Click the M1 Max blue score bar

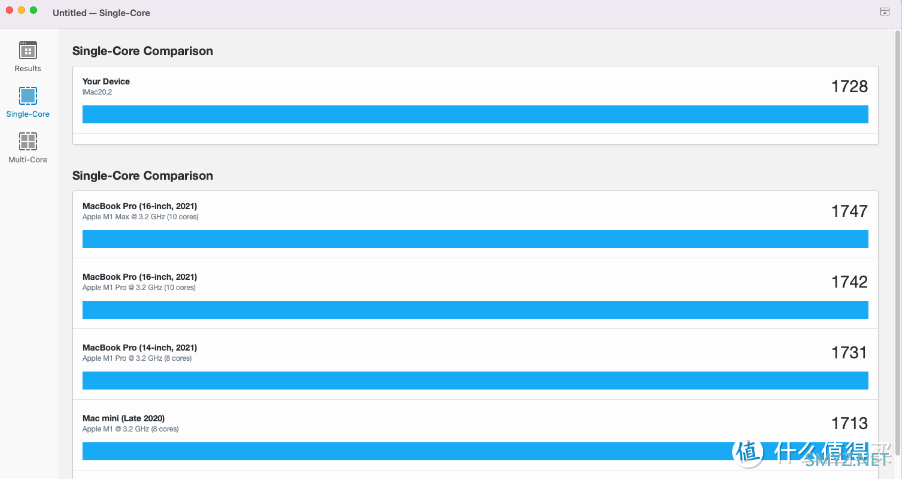pyautogui.click(x=475, y=239)
